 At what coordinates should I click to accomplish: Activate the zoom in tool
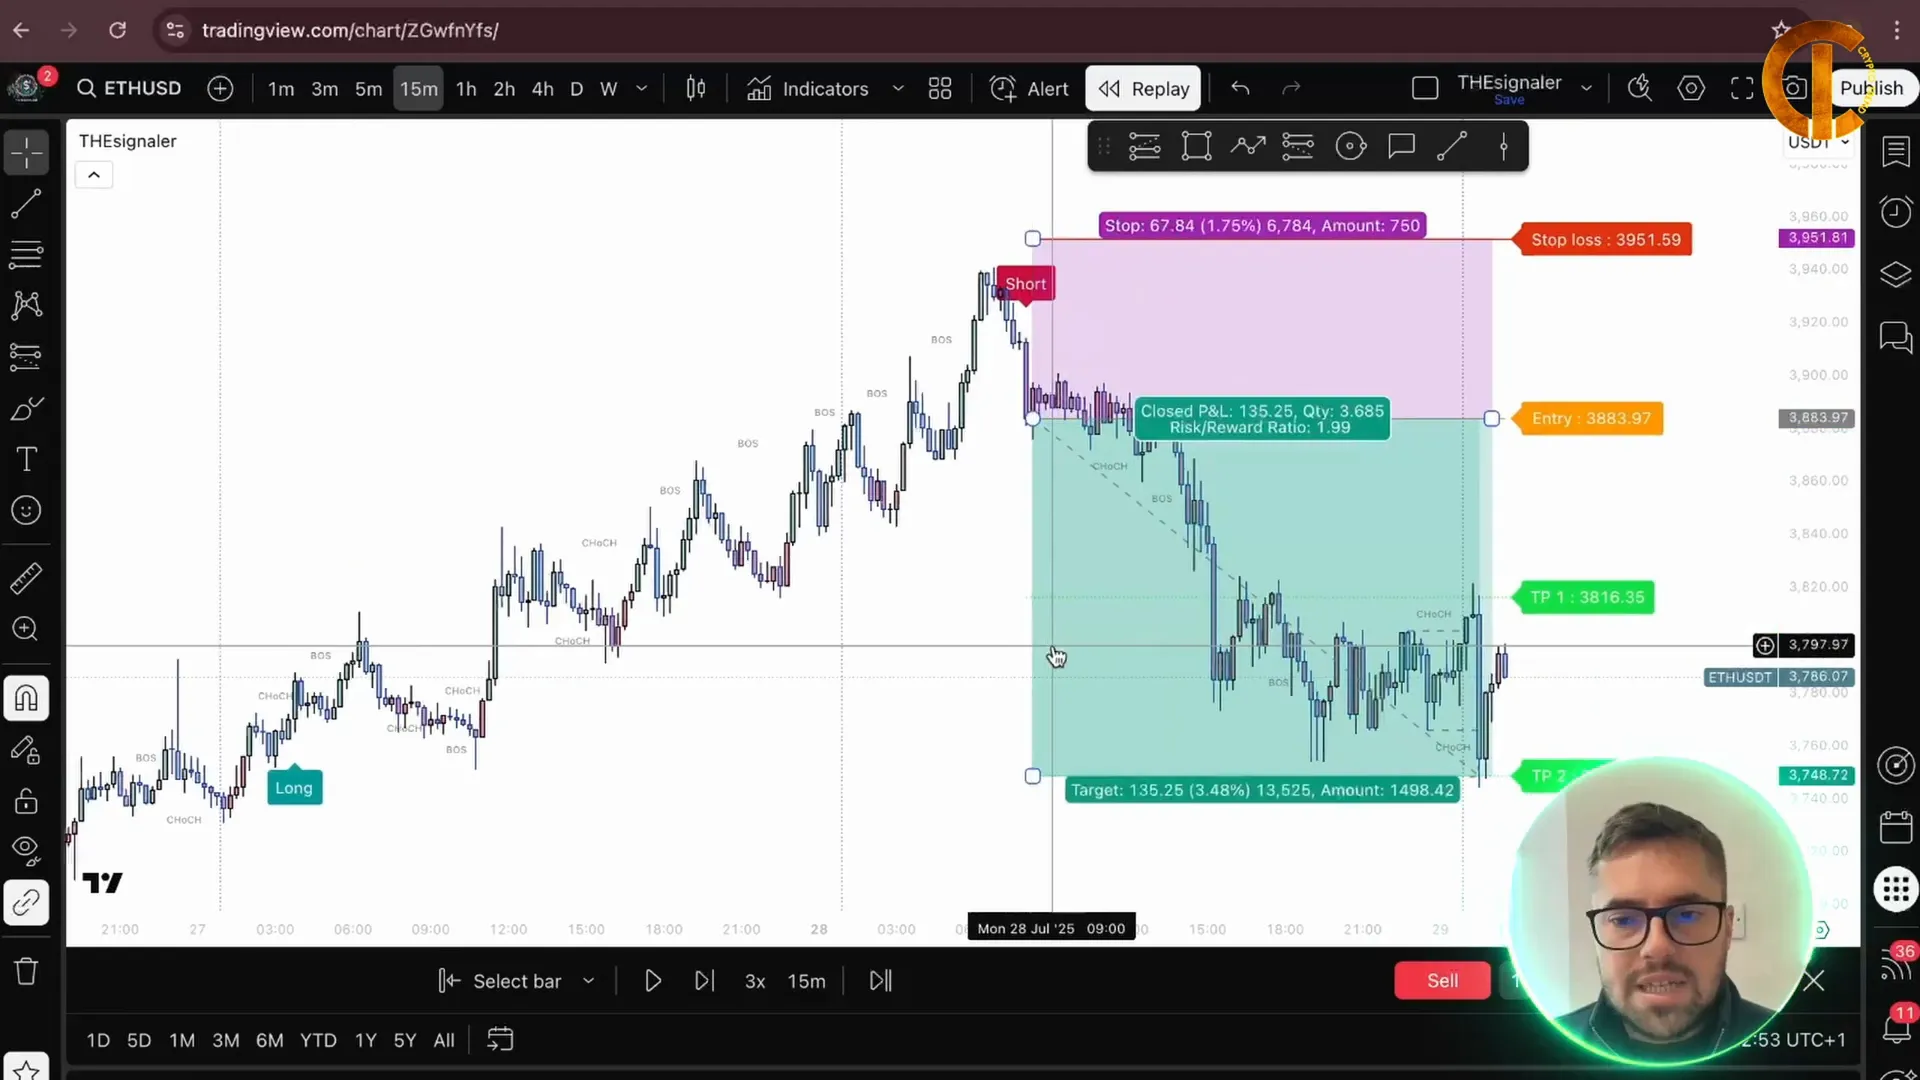pyautogui.click(x=26, y=629)
